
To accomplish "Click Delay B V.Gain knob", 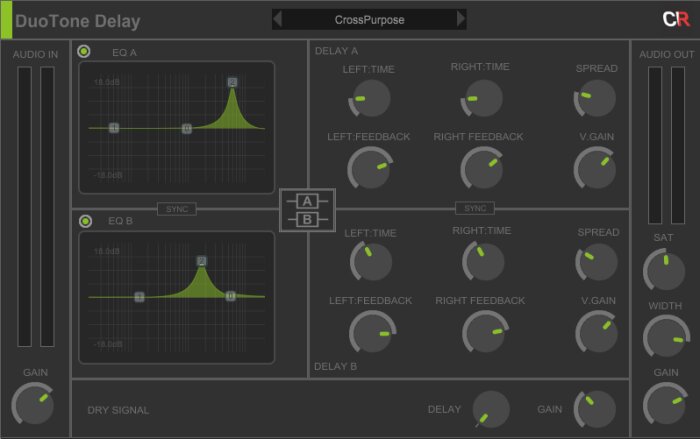I will [x=597, y=332].
